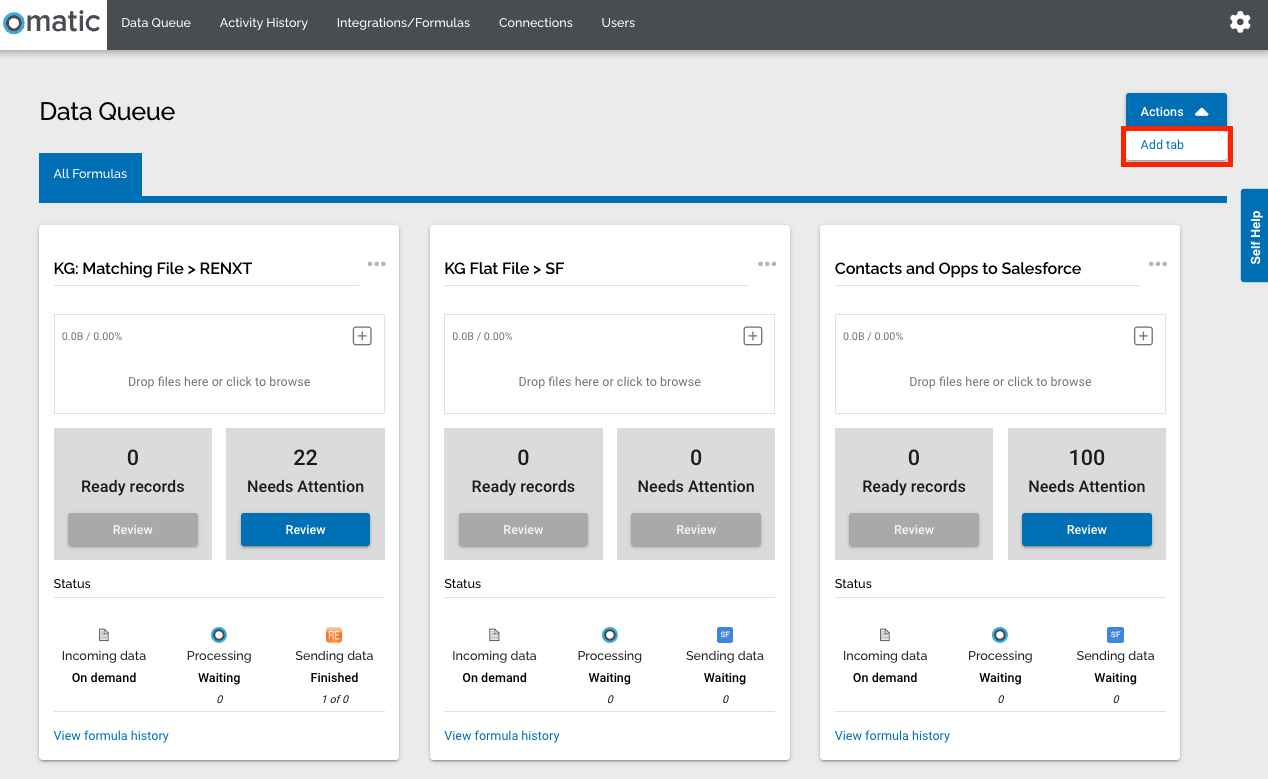Image resolution: width=1268 pixels, height=779 pixels.
Task: Open Add tab from the Actions menu
Action: [1161, 145]
